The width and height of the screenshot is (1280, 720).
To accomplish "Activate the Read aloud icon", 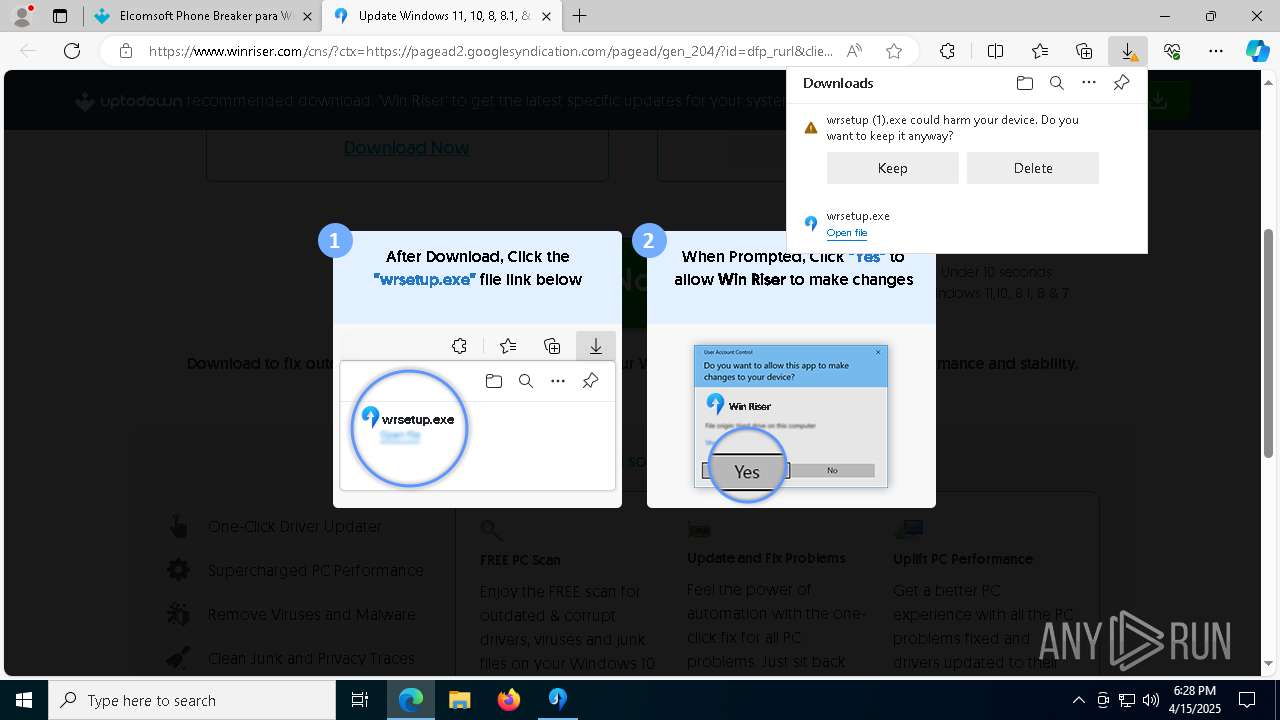I will click(854, 51).
